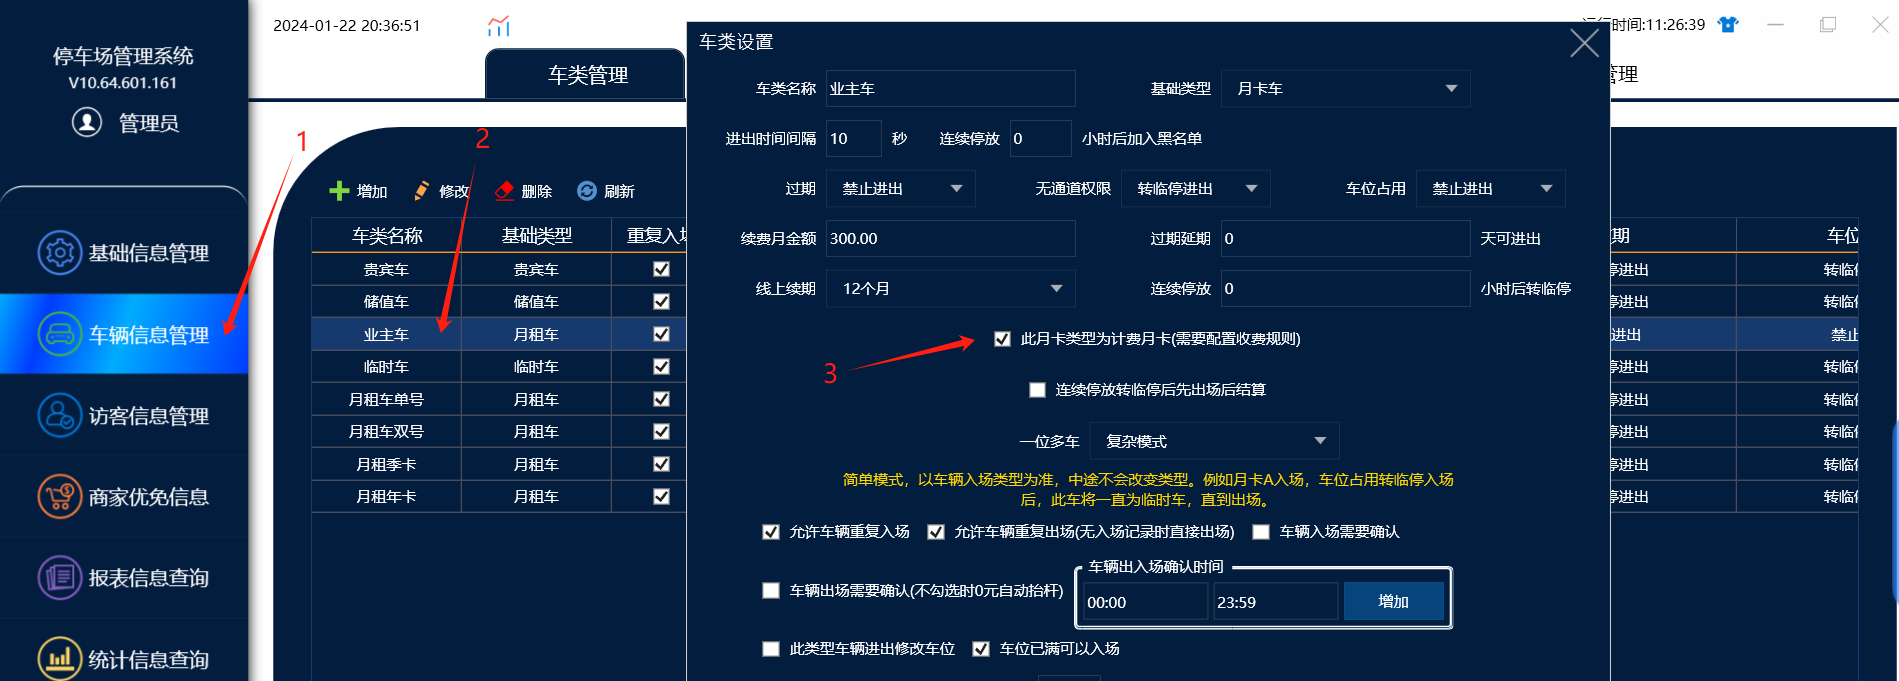Click the red eraser Delete icon
Viewport: 1899px width, 681px height.
coord(504,191)
